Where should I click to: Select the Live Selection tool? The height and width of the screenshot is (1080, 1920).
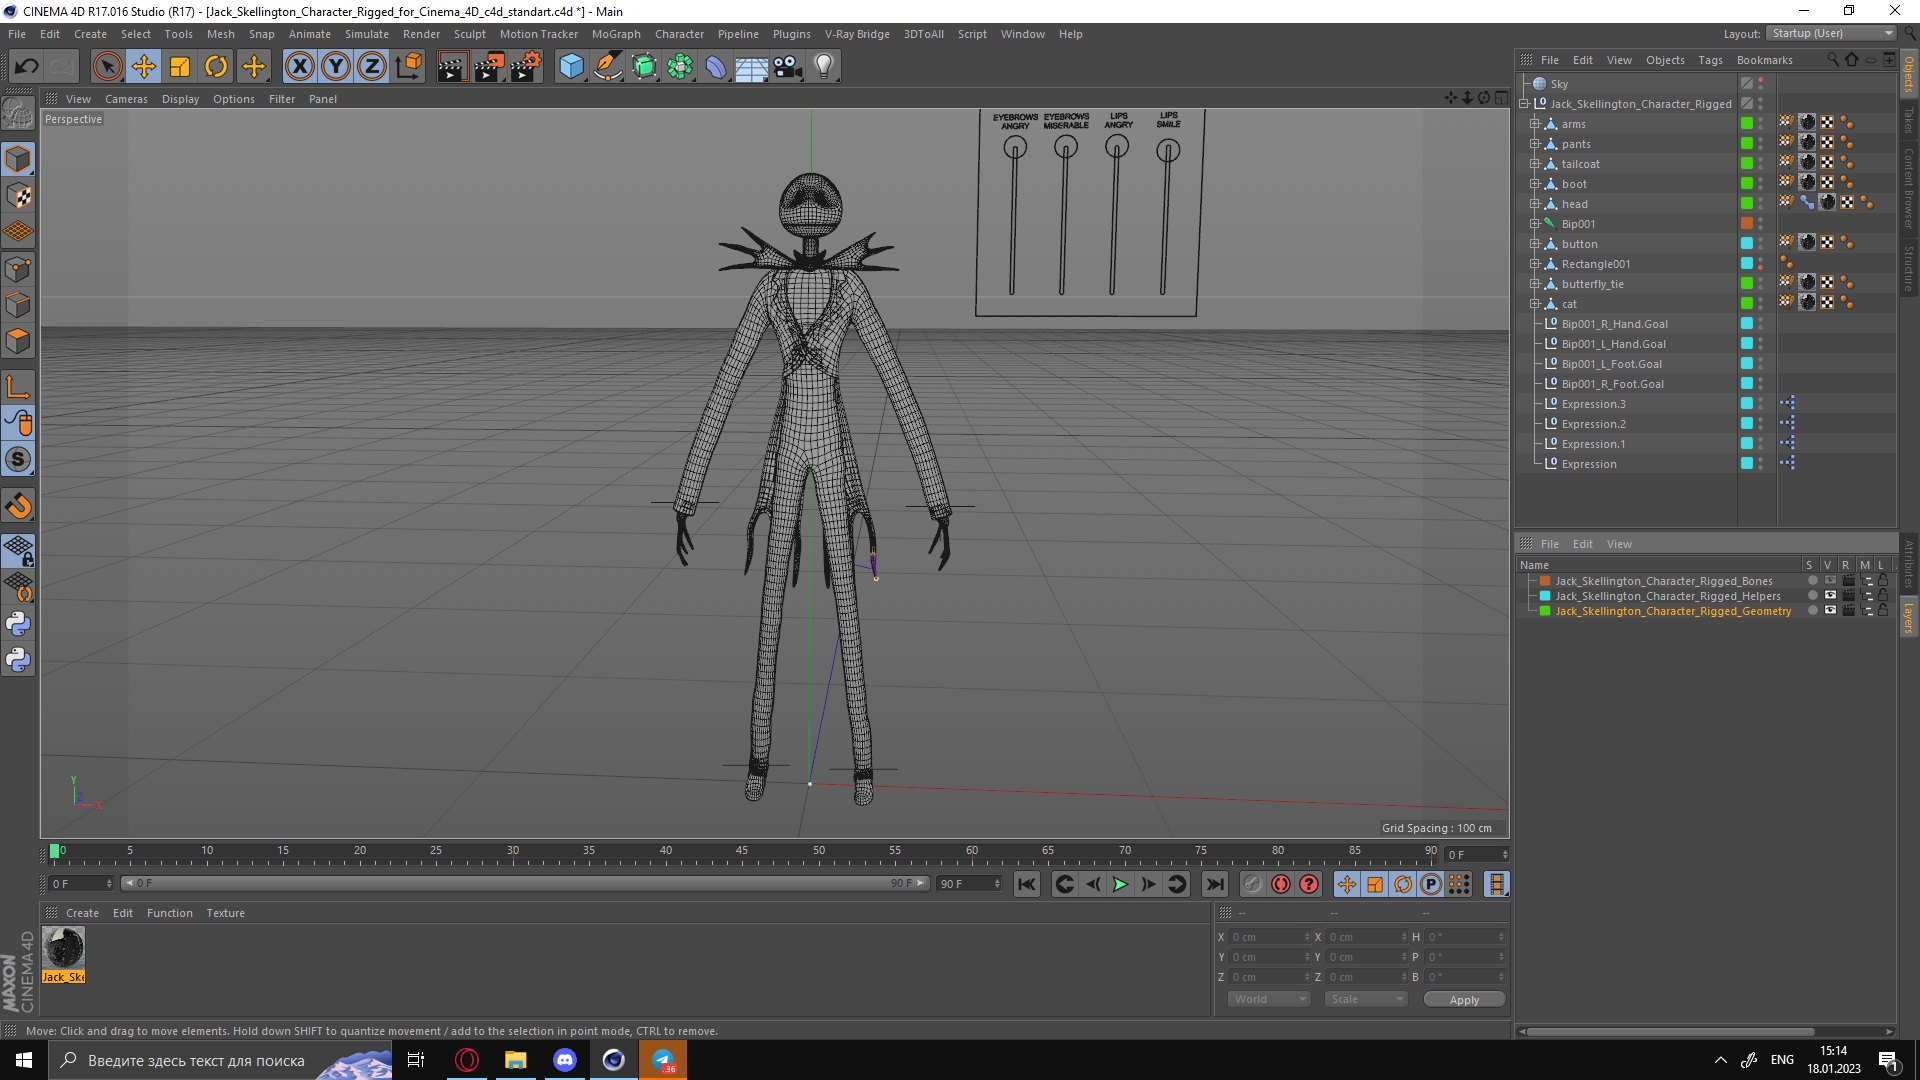[x=107, y=67]
